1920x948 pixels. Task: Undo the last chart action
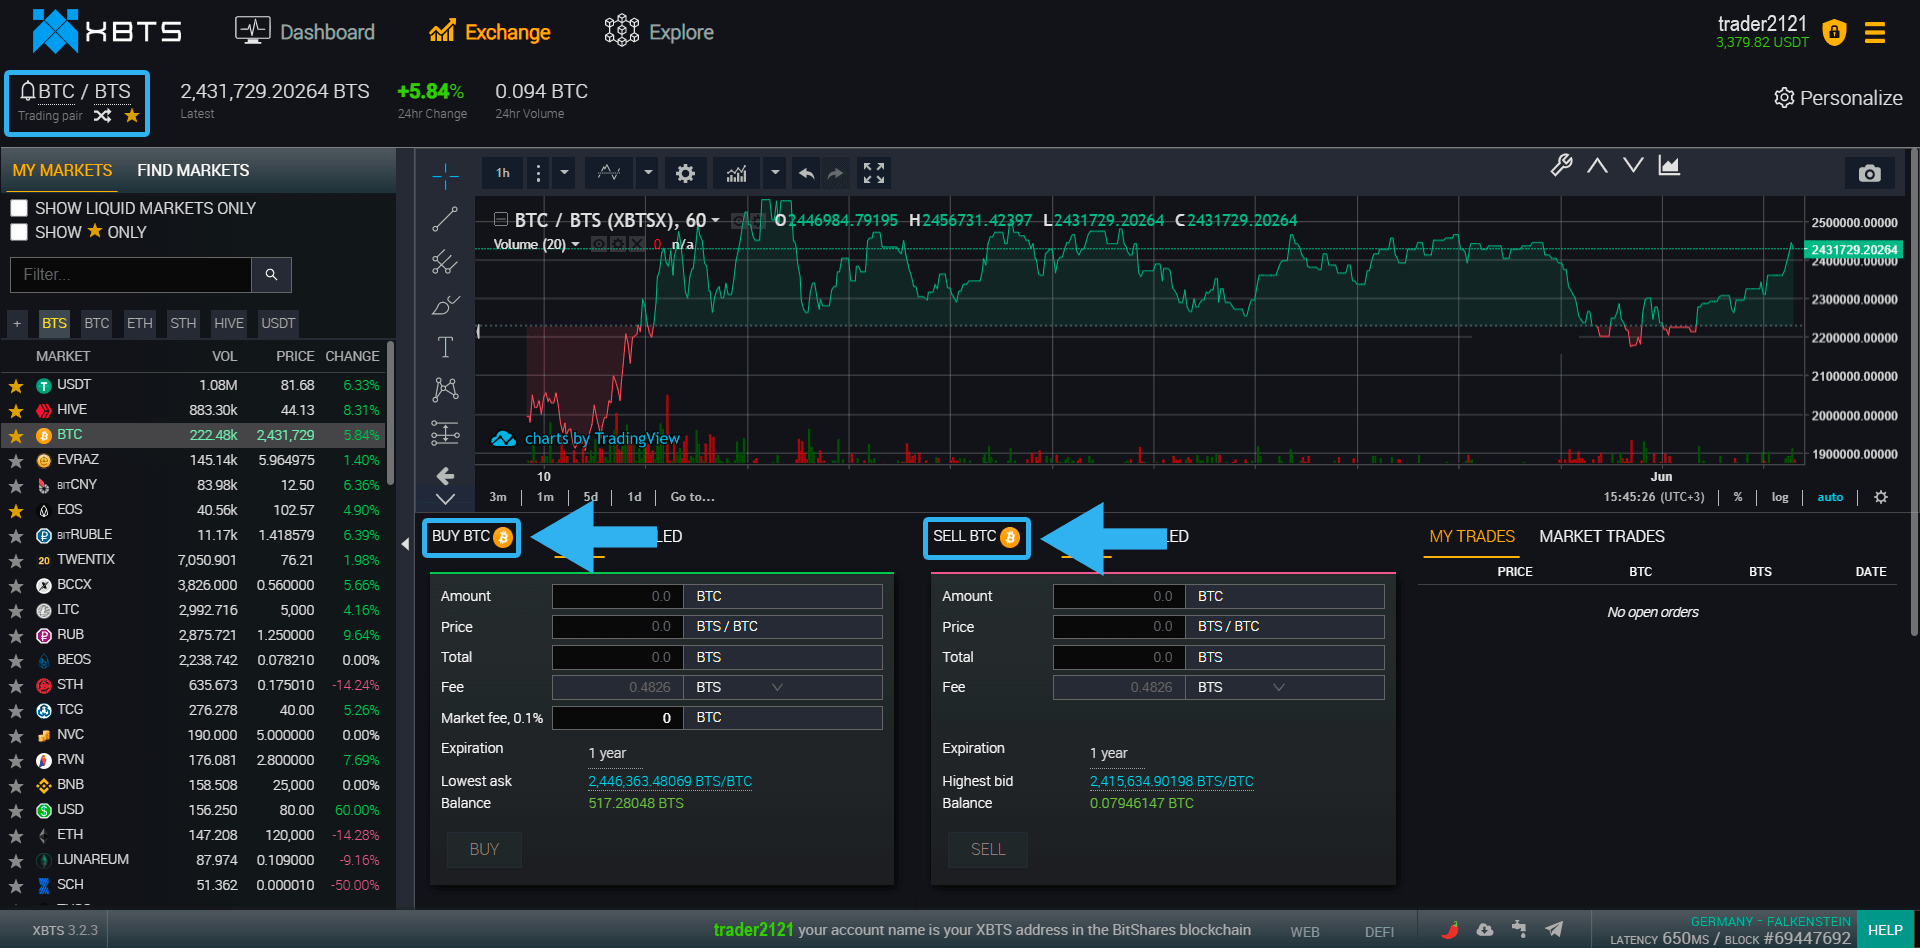coord(806,173)
